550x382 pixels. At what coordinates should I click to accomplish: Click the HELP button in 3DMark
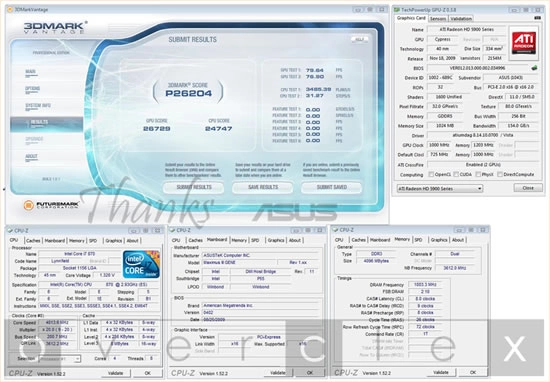click(x=359, y=39)
